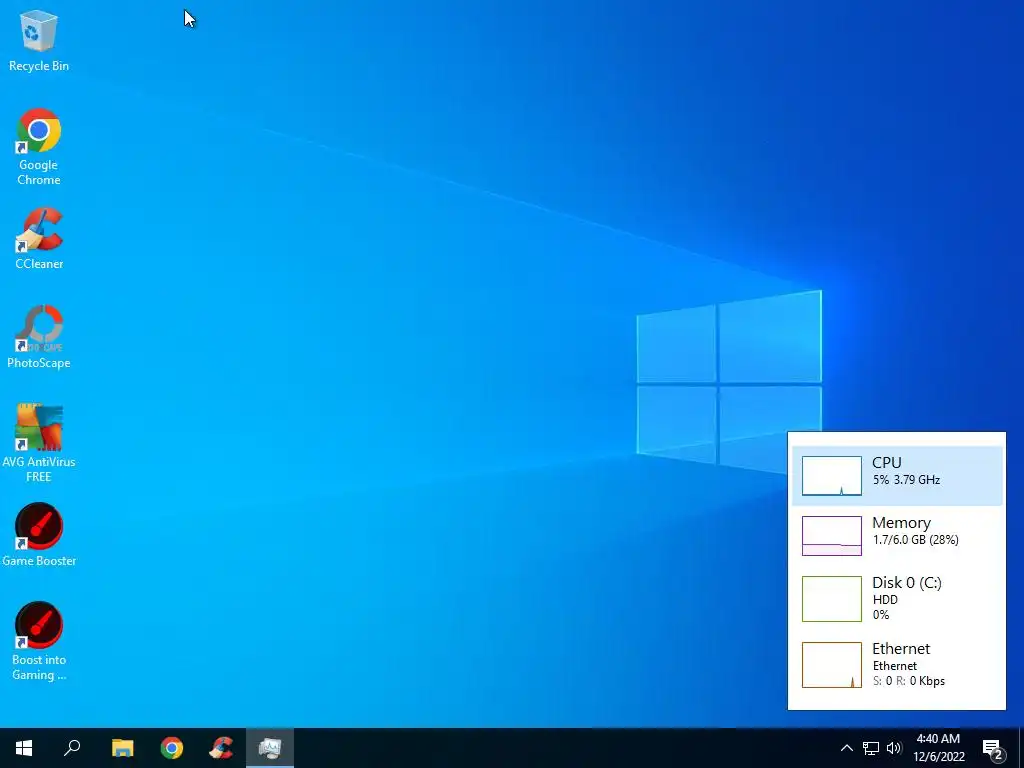Click the "1.7/6.0 GB (28%)" memory value
The width and height of the screenshot is (1024, 768).
pos(916,540)
